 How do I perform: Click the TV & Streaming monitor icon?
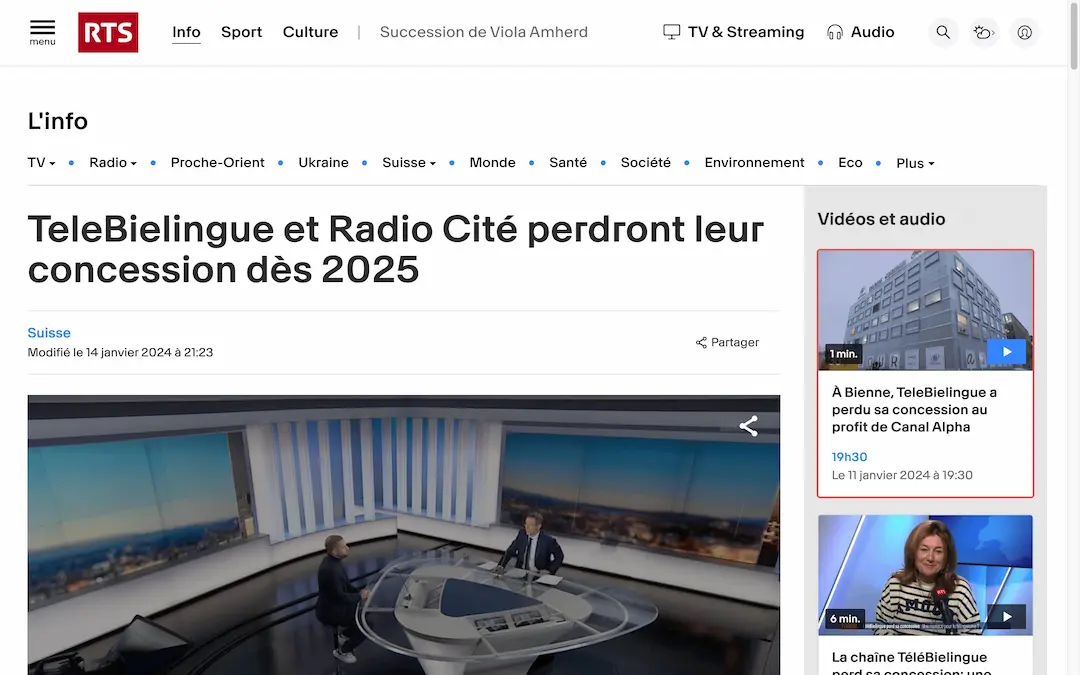671,32
